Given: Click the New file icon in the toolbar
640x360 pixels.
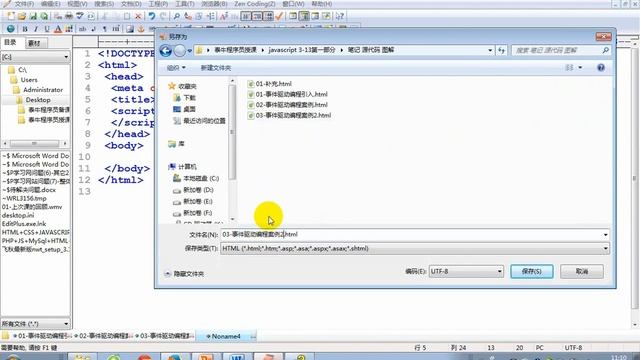Looking at the screenshot, I should click(x=11, y=16).
